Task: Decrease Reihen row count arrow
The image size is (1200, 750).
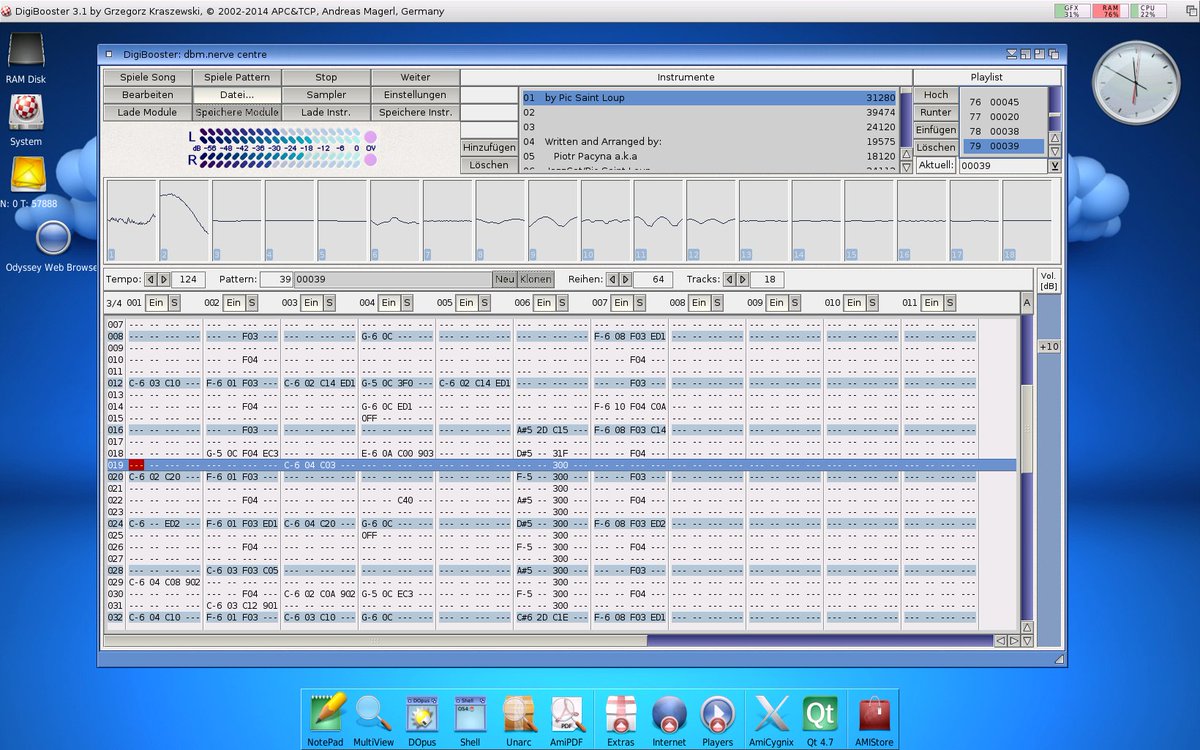Action: (x=613, y=280)
